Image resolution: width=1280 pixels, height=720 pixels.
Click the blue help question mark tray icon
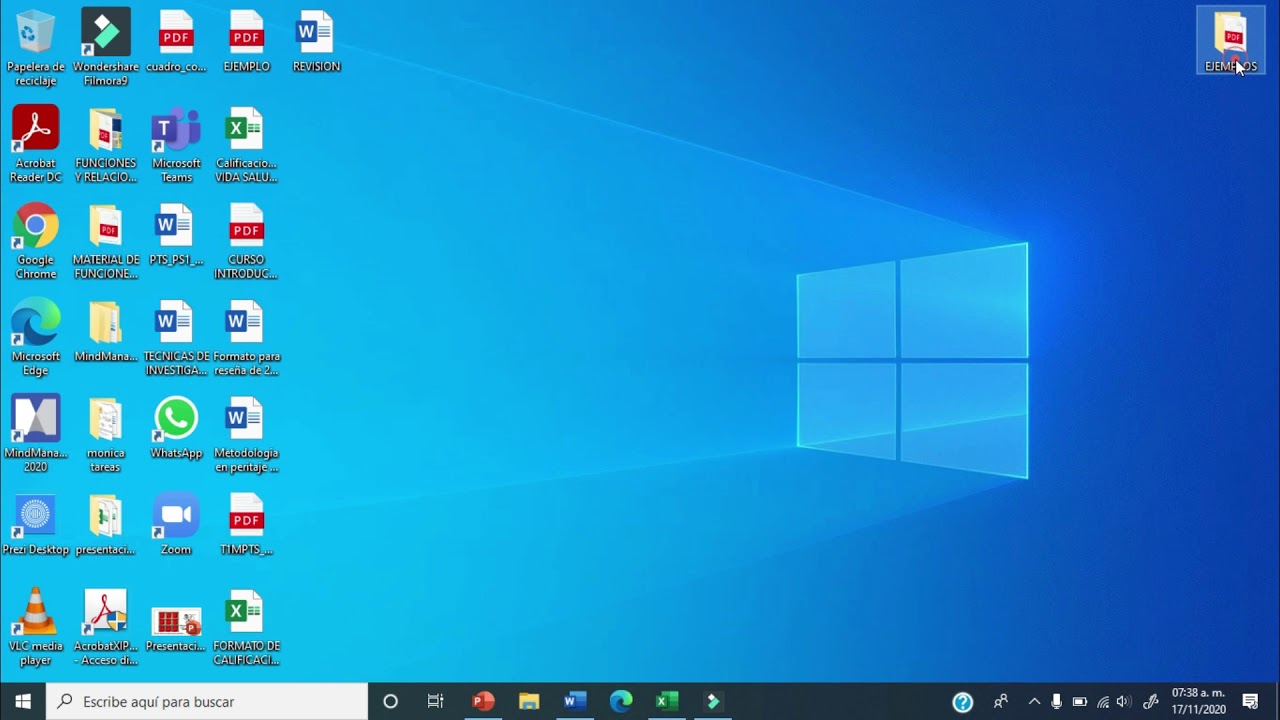[963, 702]
